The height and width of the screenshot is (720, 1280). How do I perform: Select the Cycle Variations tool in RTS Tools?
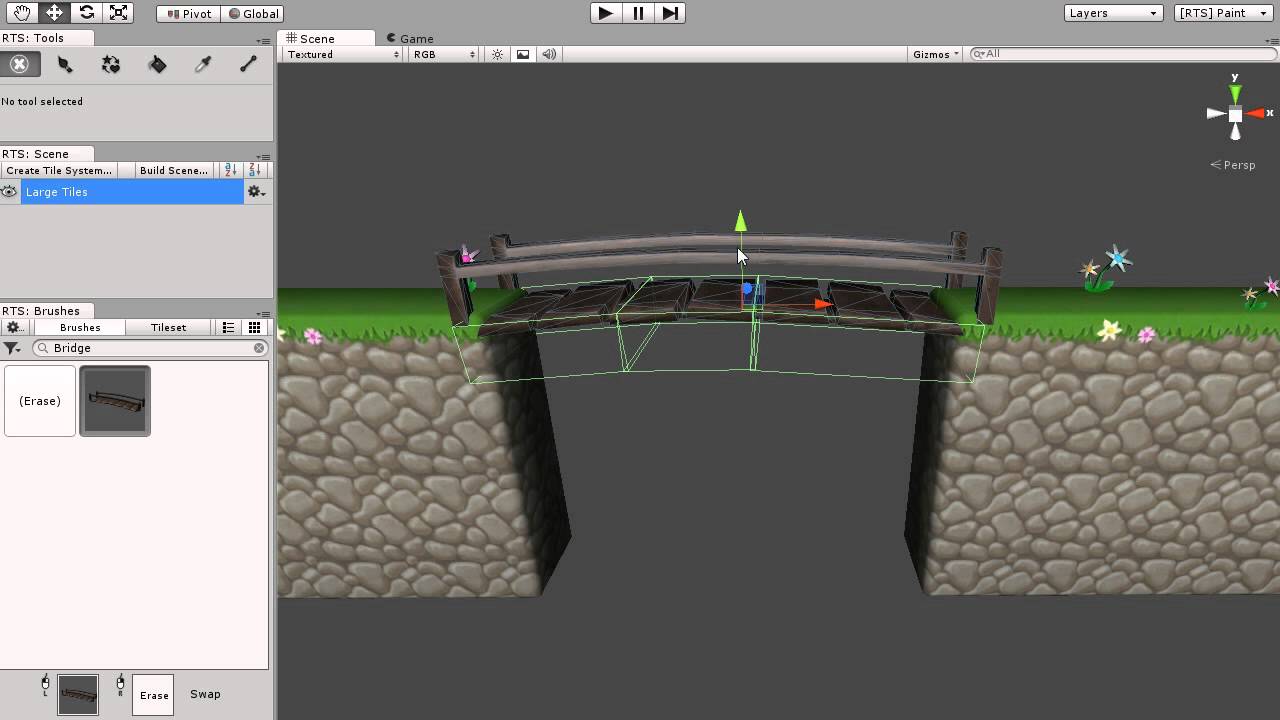coord(110,64)
